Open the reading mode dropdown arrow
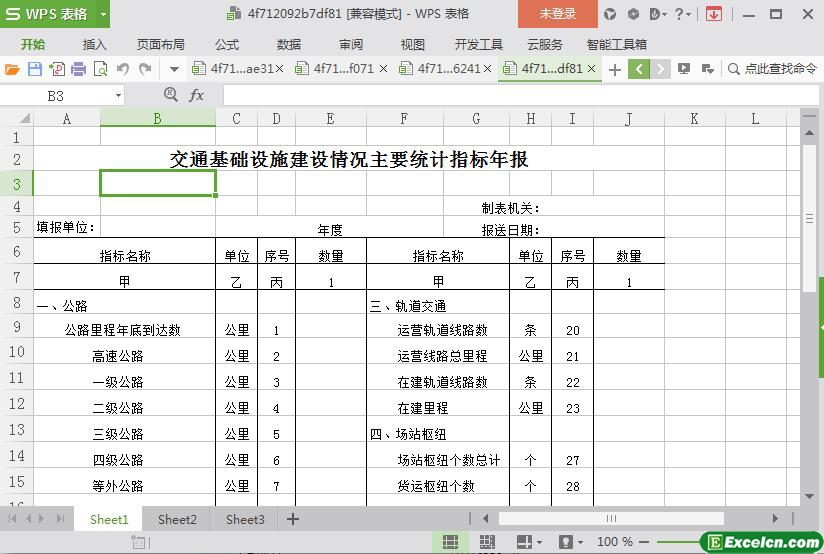Screen dimensions: 824x554 [540, 542]
